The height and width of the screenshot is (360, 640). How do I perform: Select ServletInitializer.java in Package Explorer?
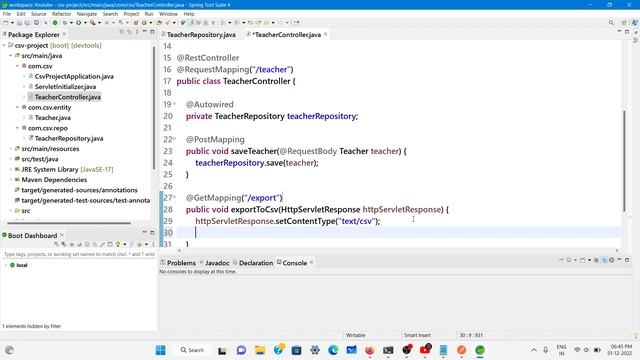tap(65, 87)
